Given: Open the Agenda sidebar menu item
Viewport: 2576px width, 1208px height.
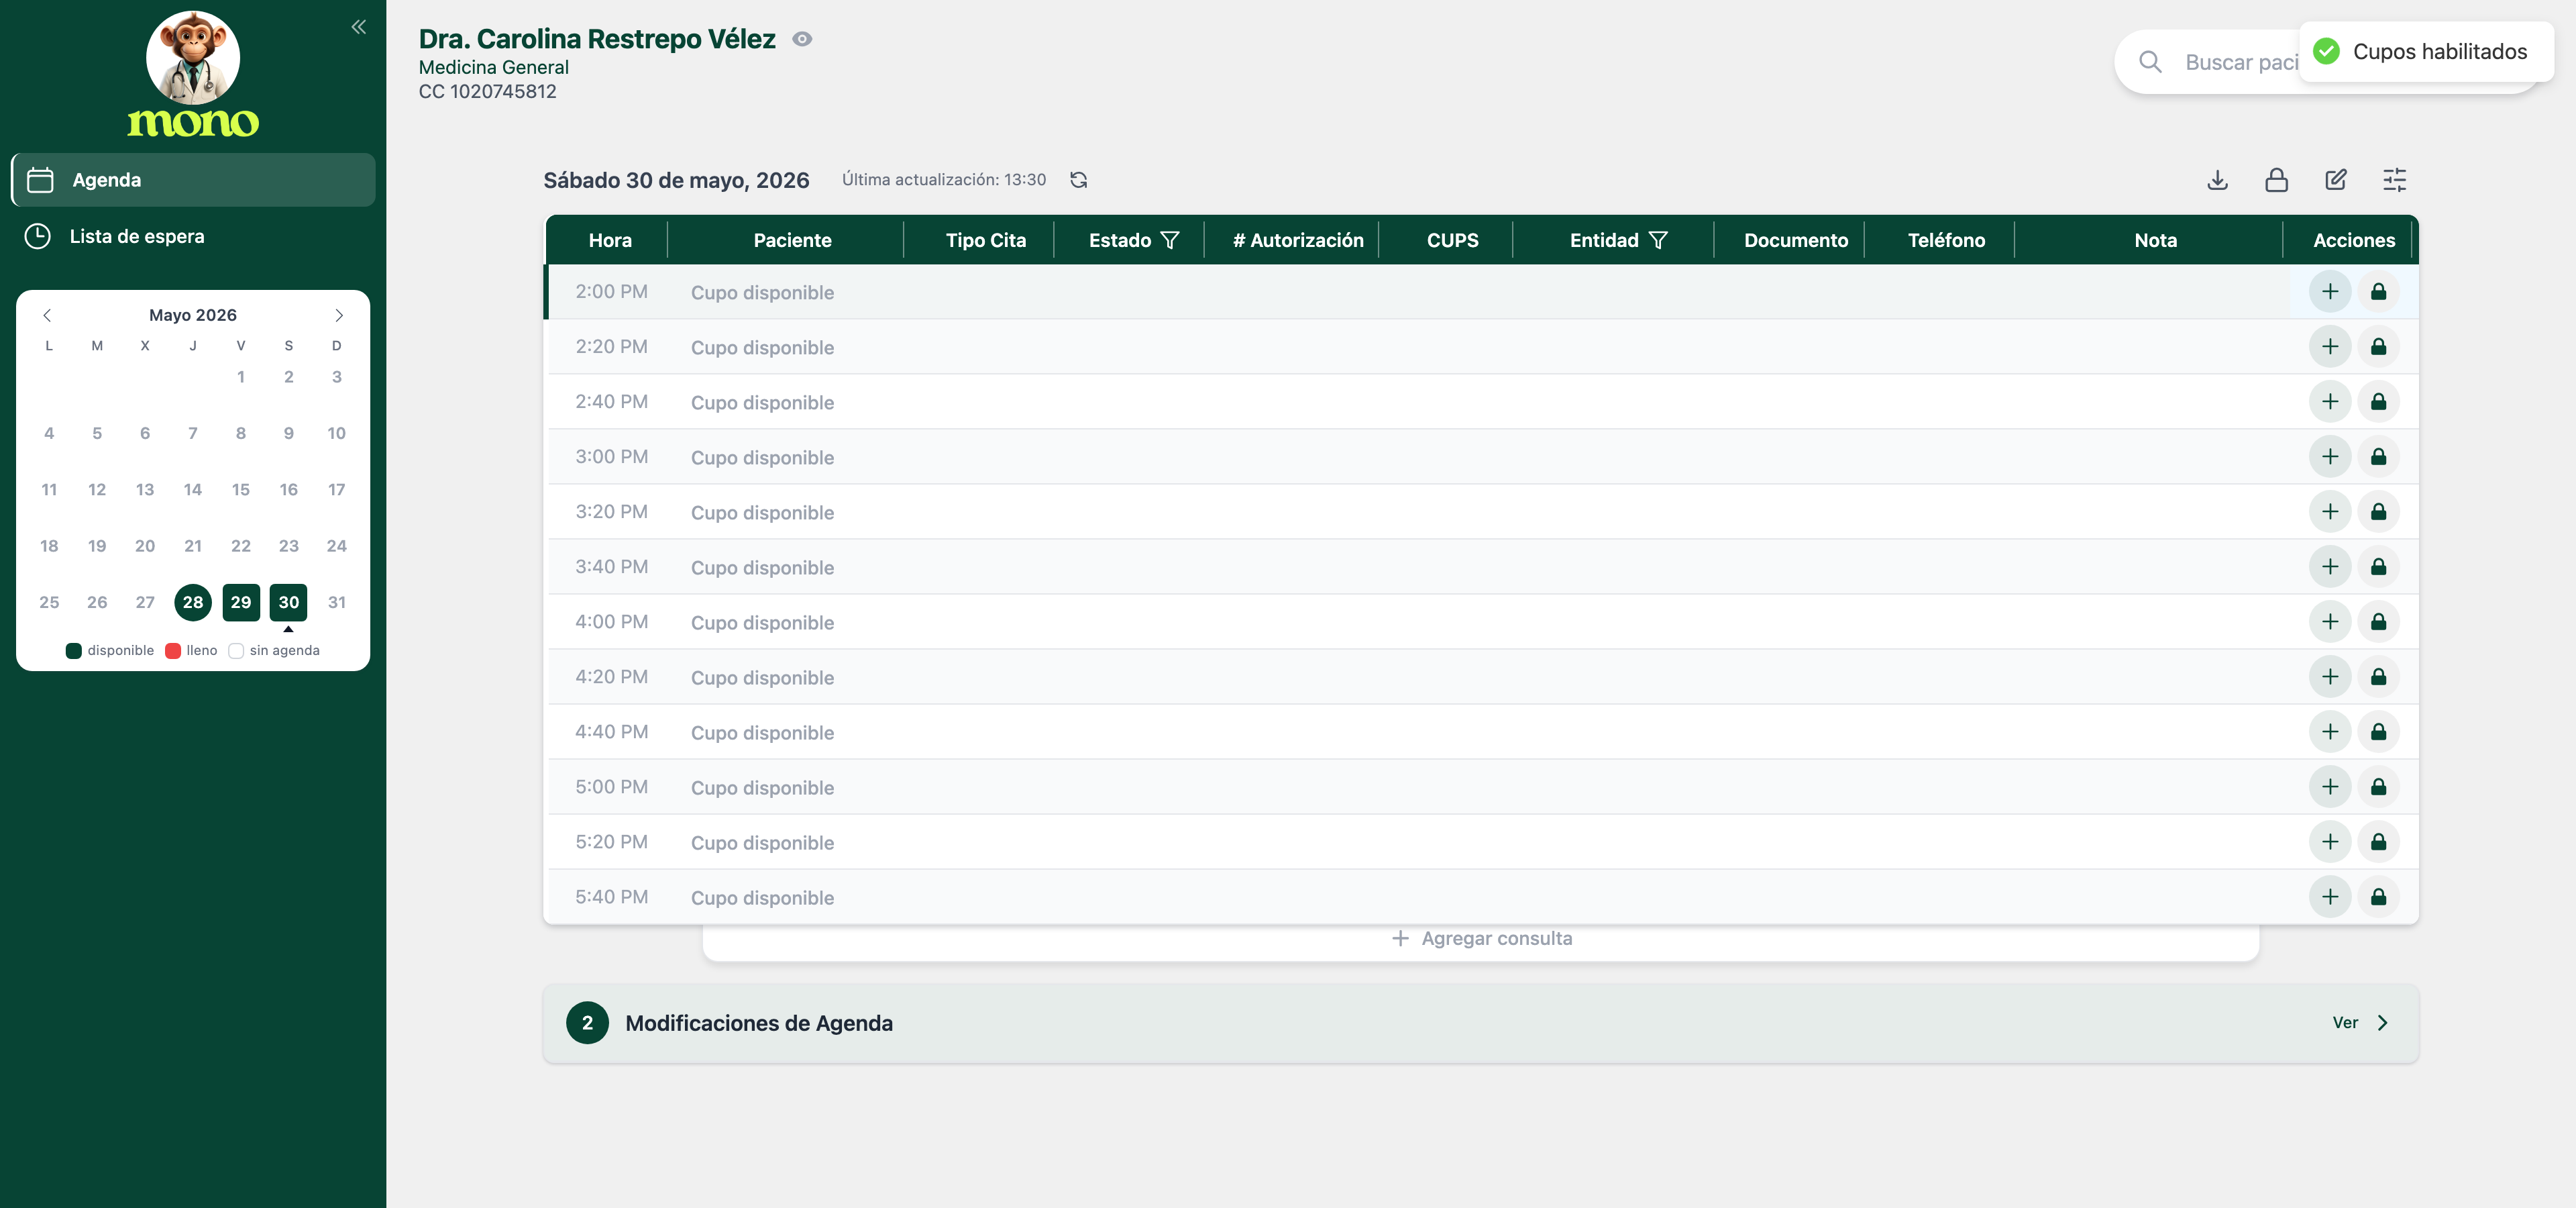Looking at the screenshot, I should pyautogui.click(x=193, y=180).
